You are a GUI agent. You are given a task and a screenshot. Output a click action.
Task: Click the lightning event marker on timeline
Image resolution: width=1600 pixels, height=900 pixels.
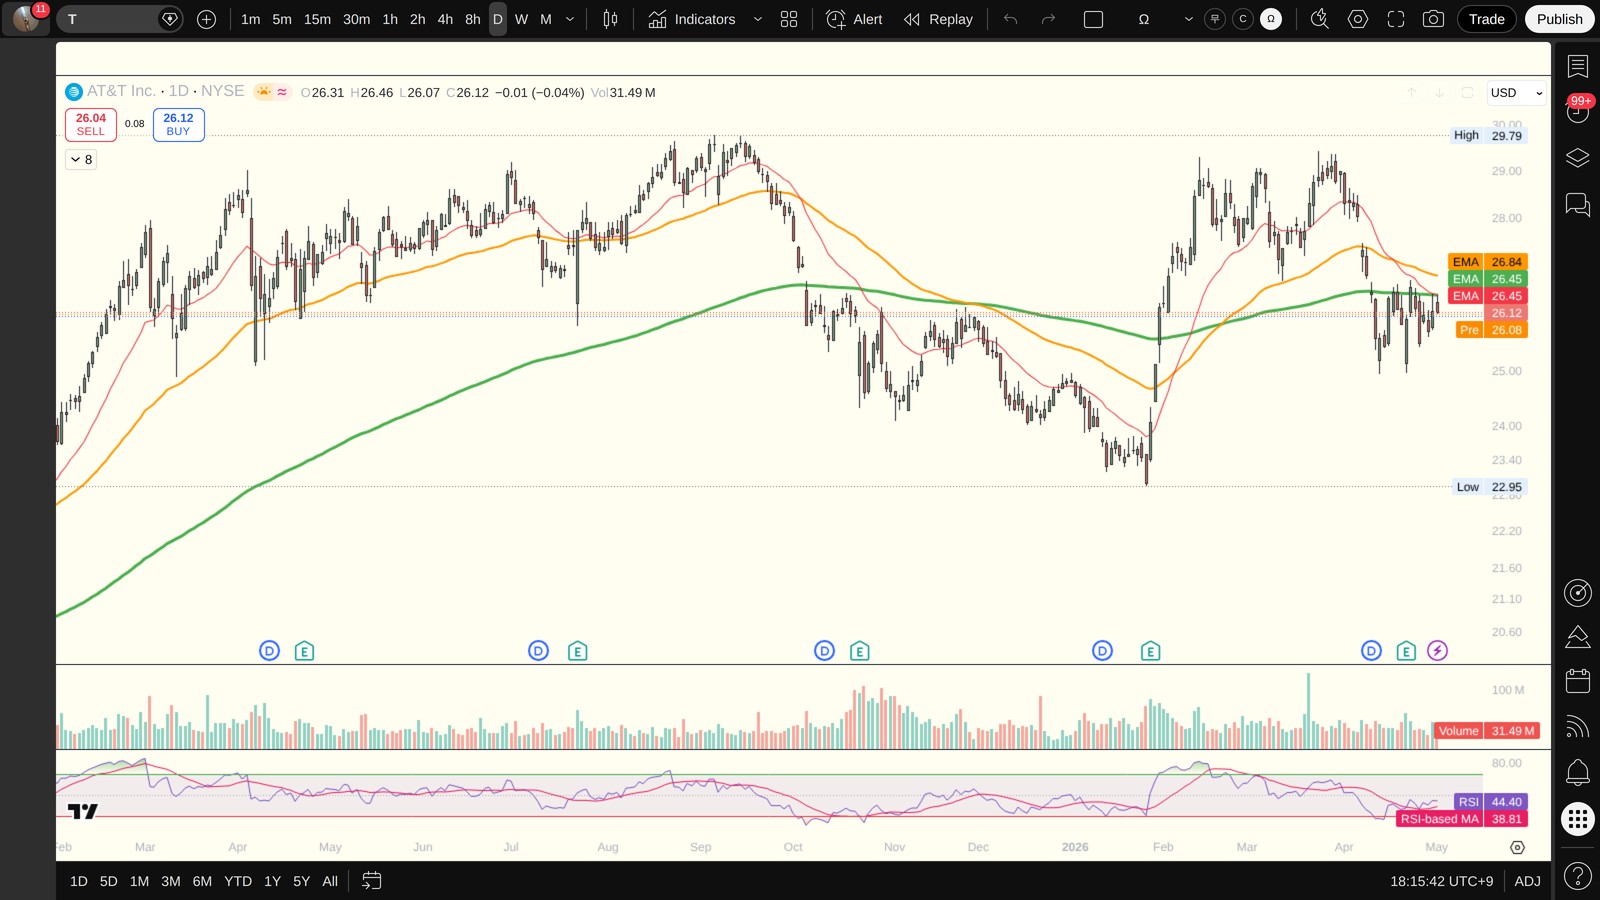1437,651
